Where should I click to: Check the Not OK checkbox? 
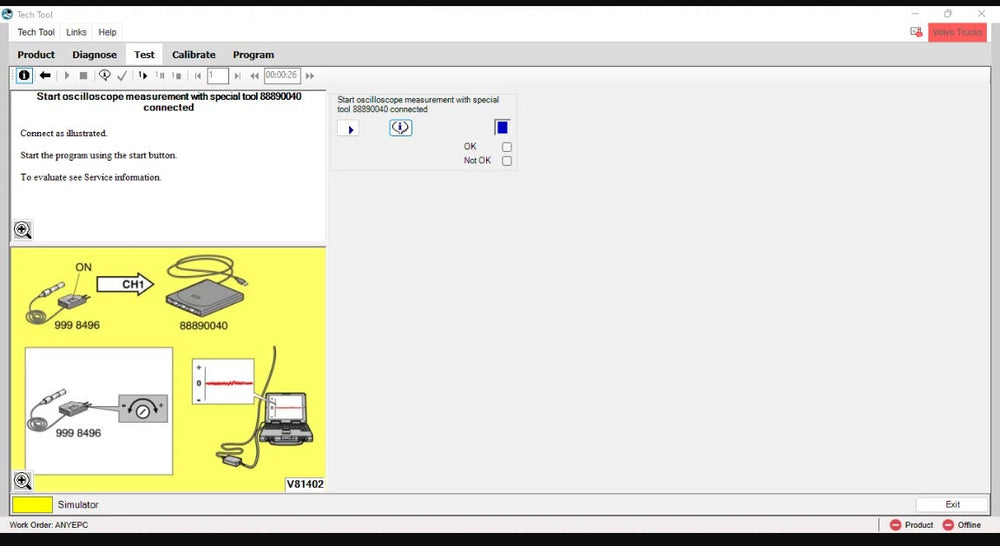[x=507, y=161]
